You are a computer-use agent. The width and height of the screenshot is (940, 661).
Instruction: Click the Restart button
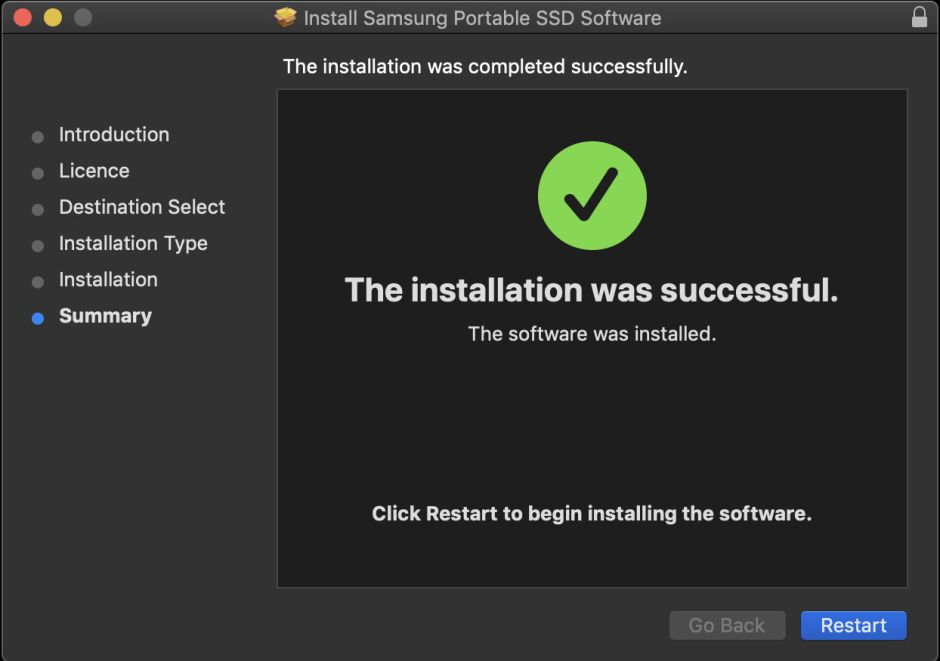pyautogui.click(x=854, y=625)
